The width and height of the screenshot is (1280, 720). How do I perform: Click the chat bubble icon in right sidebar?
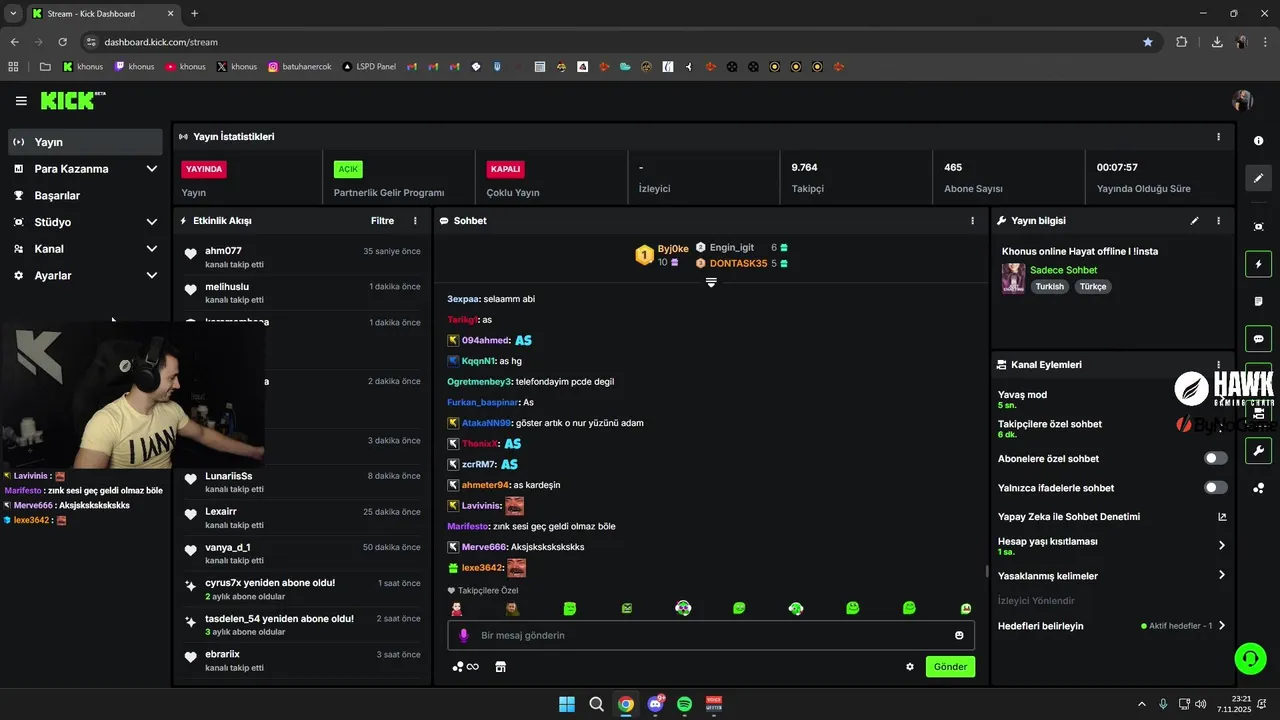click(x=1259, y=339)
